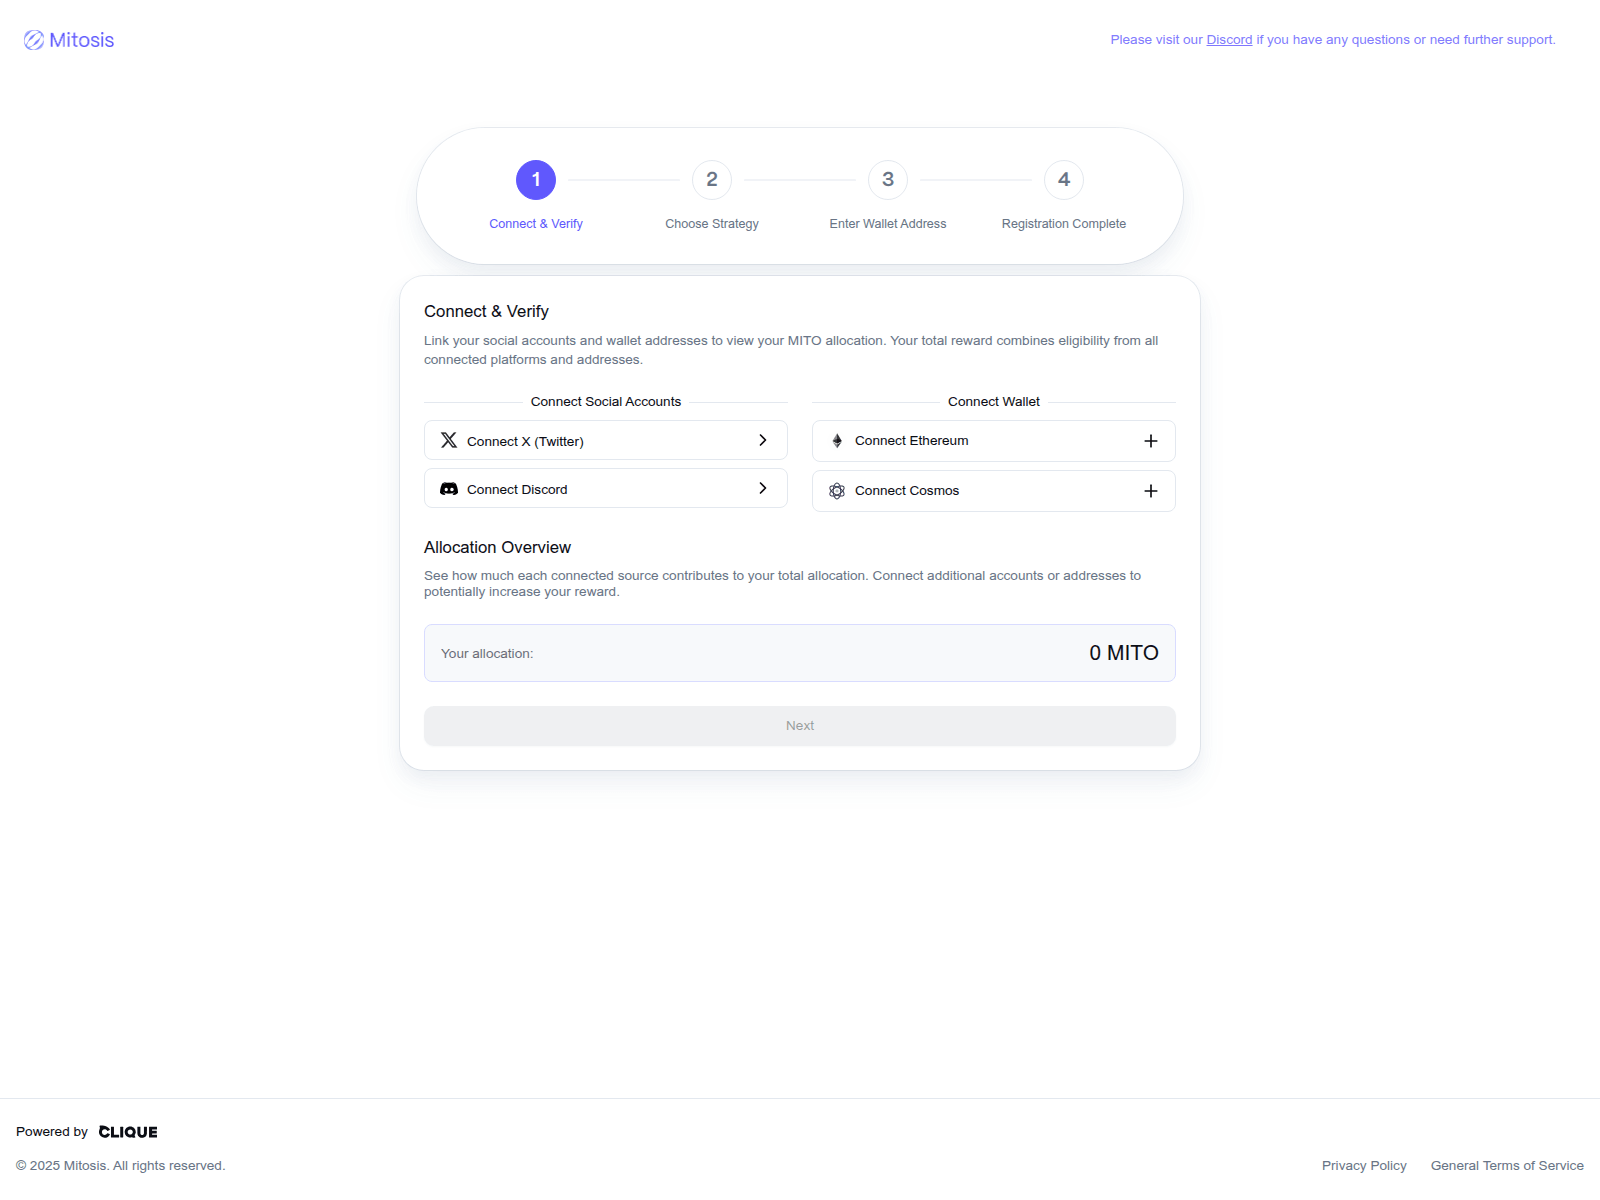The height and width of the screenshot is (1200, 1600).
Task: Select step 4 Registration Complete
Action: pos(1063,180)
